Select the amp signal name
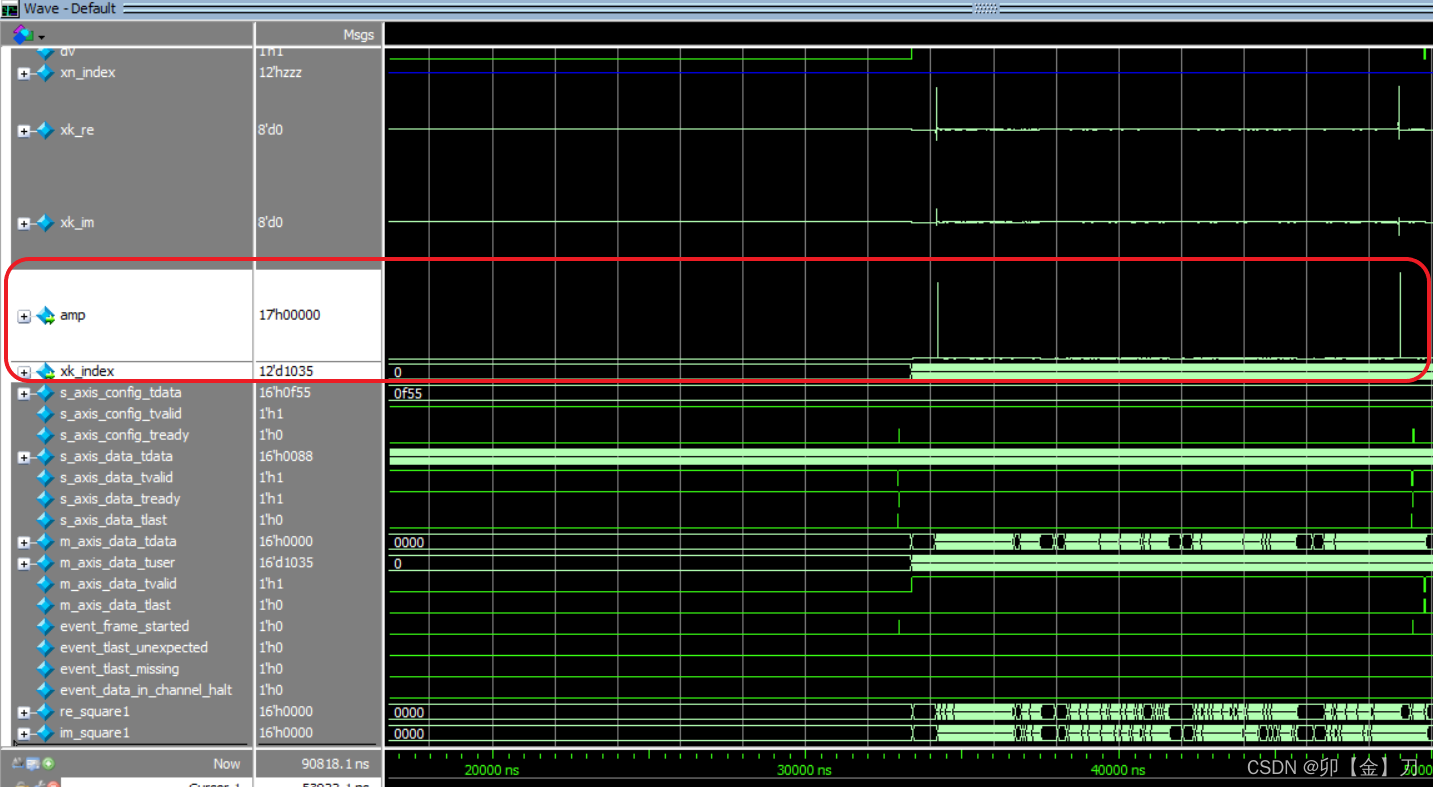Viewport: 1433px width, 787px height. click(x=73, y=315)
